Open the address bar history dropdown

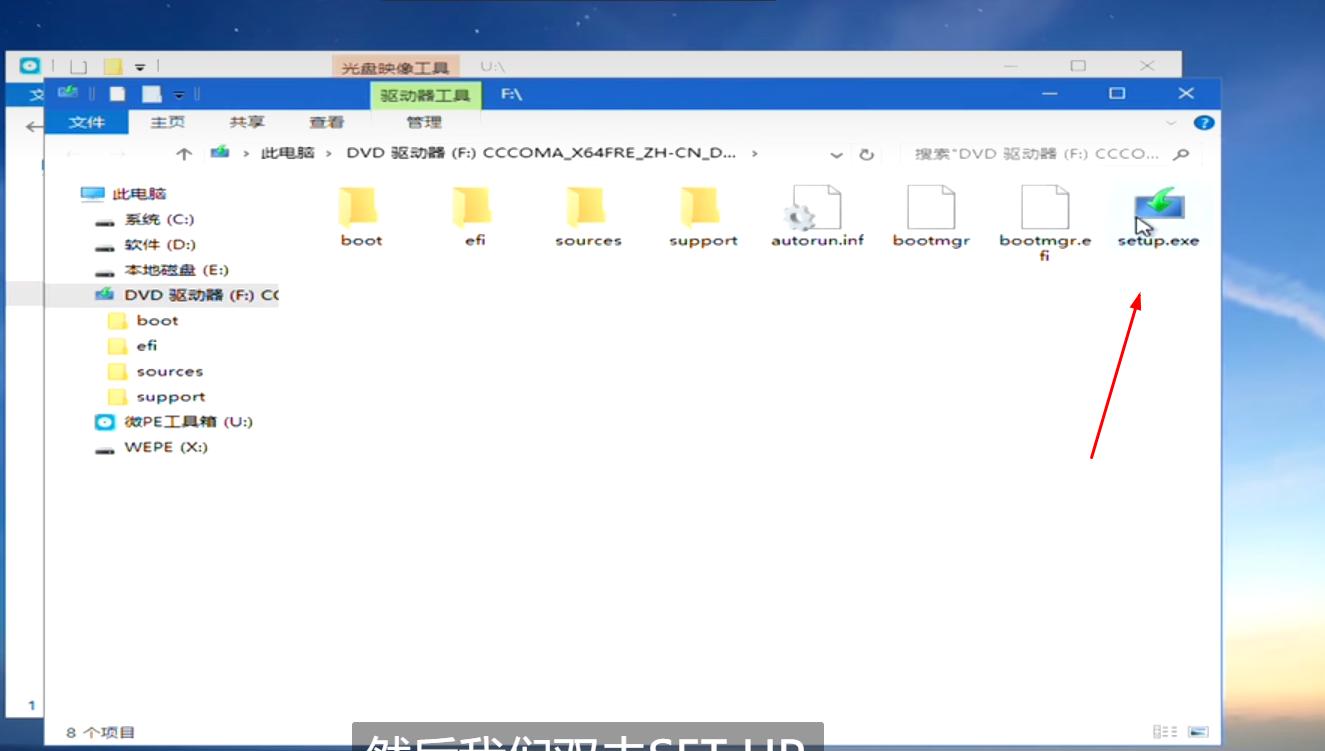tap(836, 154)
